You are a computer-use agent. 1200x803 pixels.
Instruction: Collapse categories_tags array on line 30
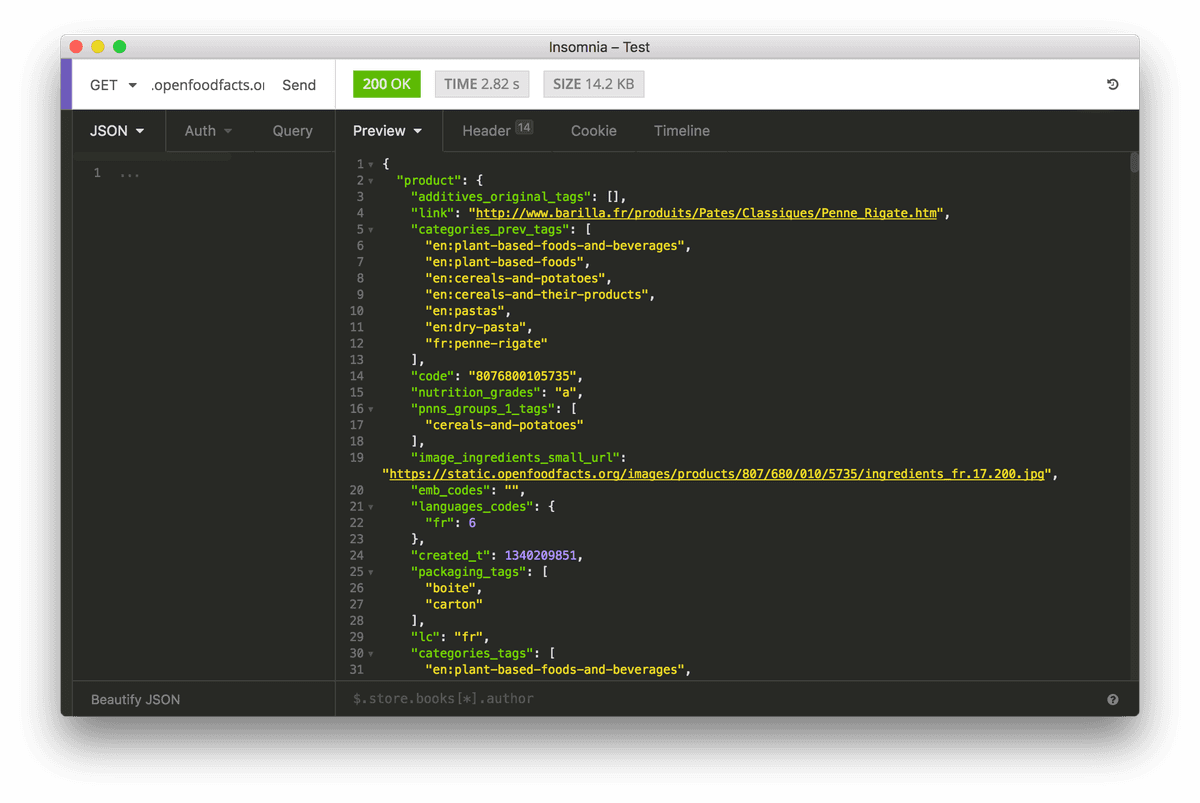coord(371,654)
